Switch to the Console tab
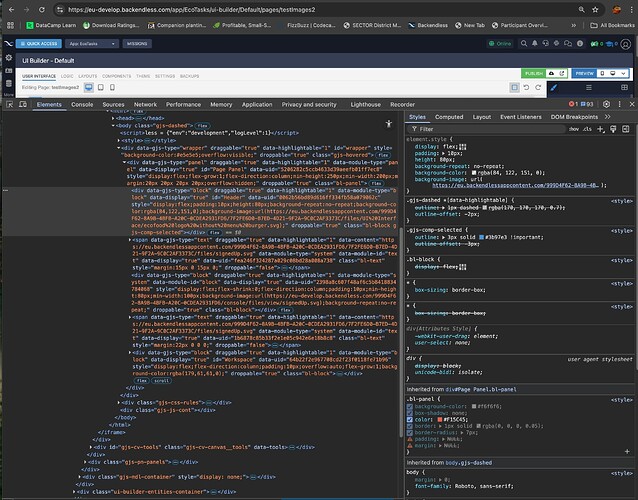 (82, 104)
